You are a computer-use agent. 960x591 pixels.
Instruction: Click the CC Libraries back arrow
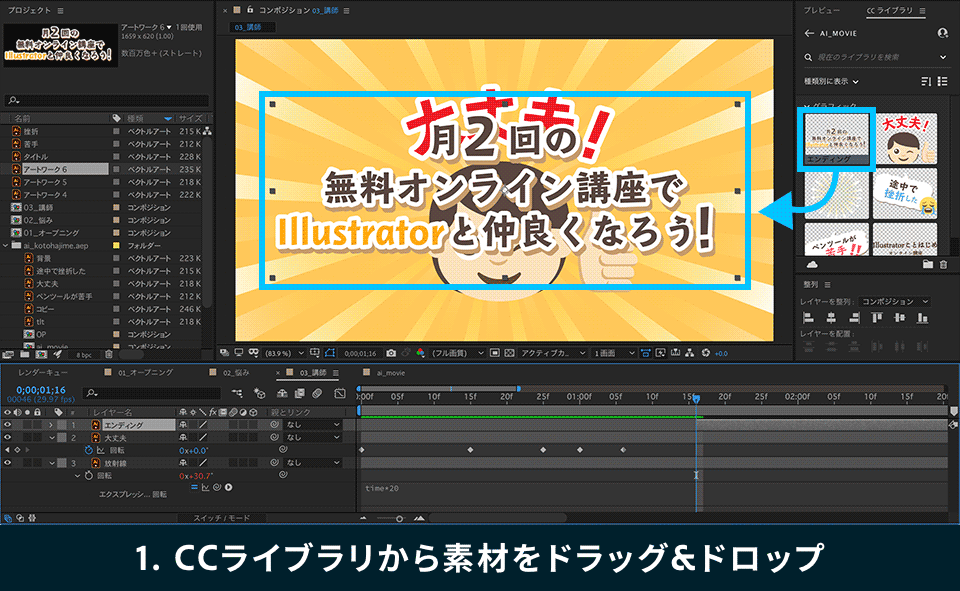809,33
